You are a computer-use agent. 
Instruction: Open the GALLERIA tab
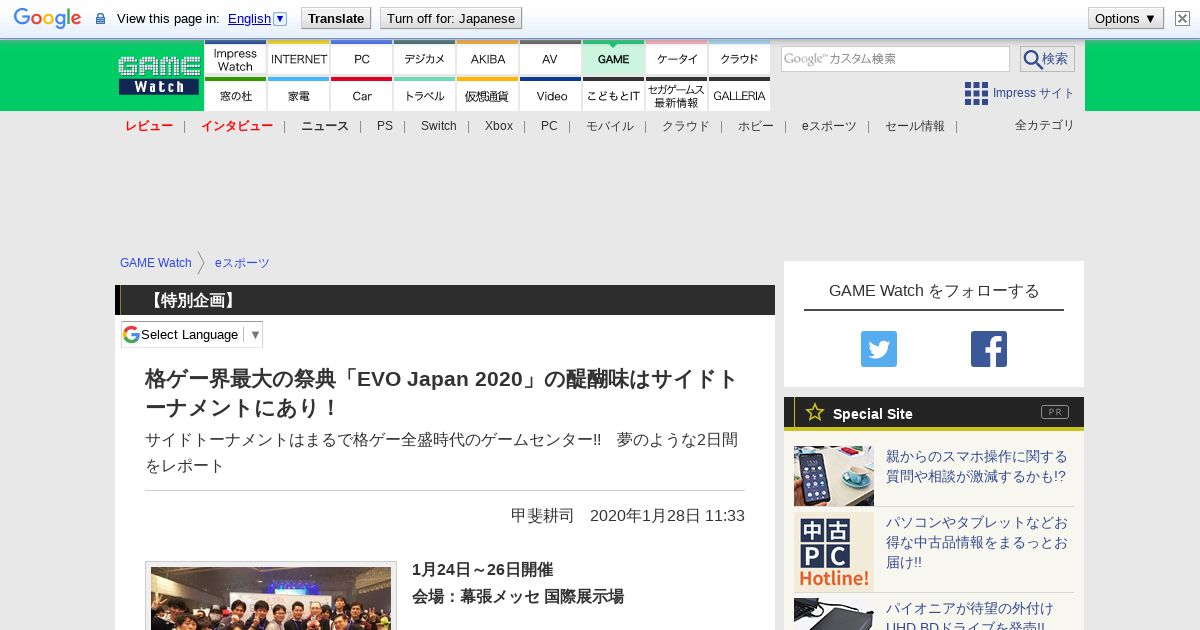coord(739,95)
